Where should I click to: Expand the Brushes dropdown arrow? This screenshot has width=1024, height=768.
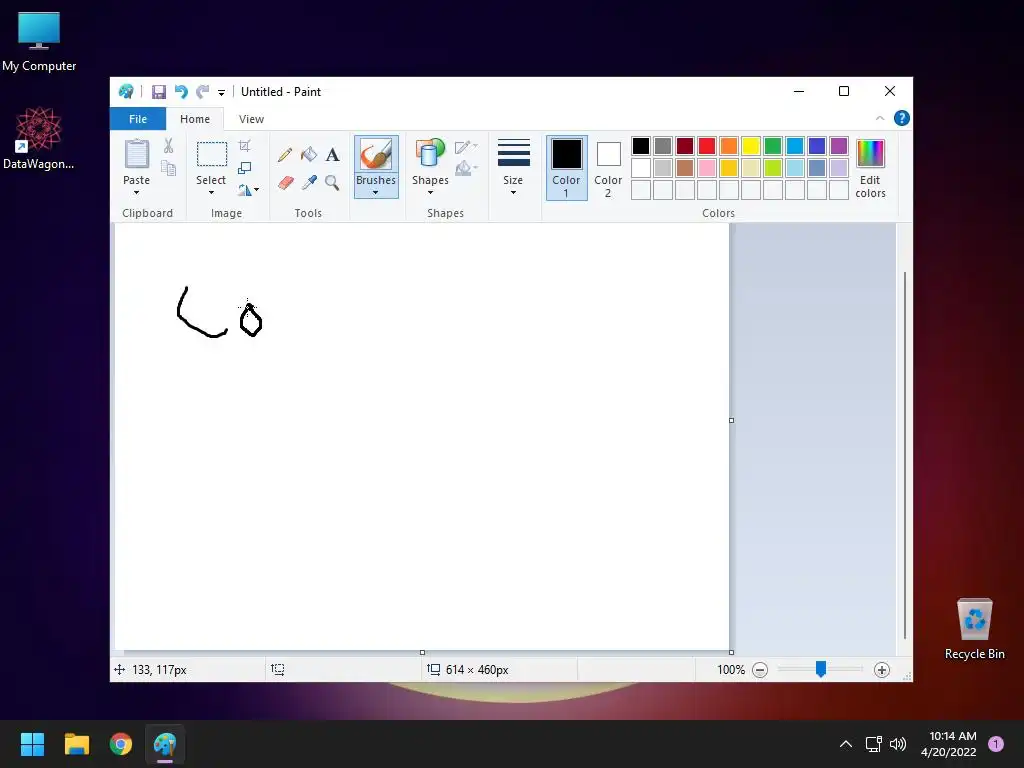[376, 193]
